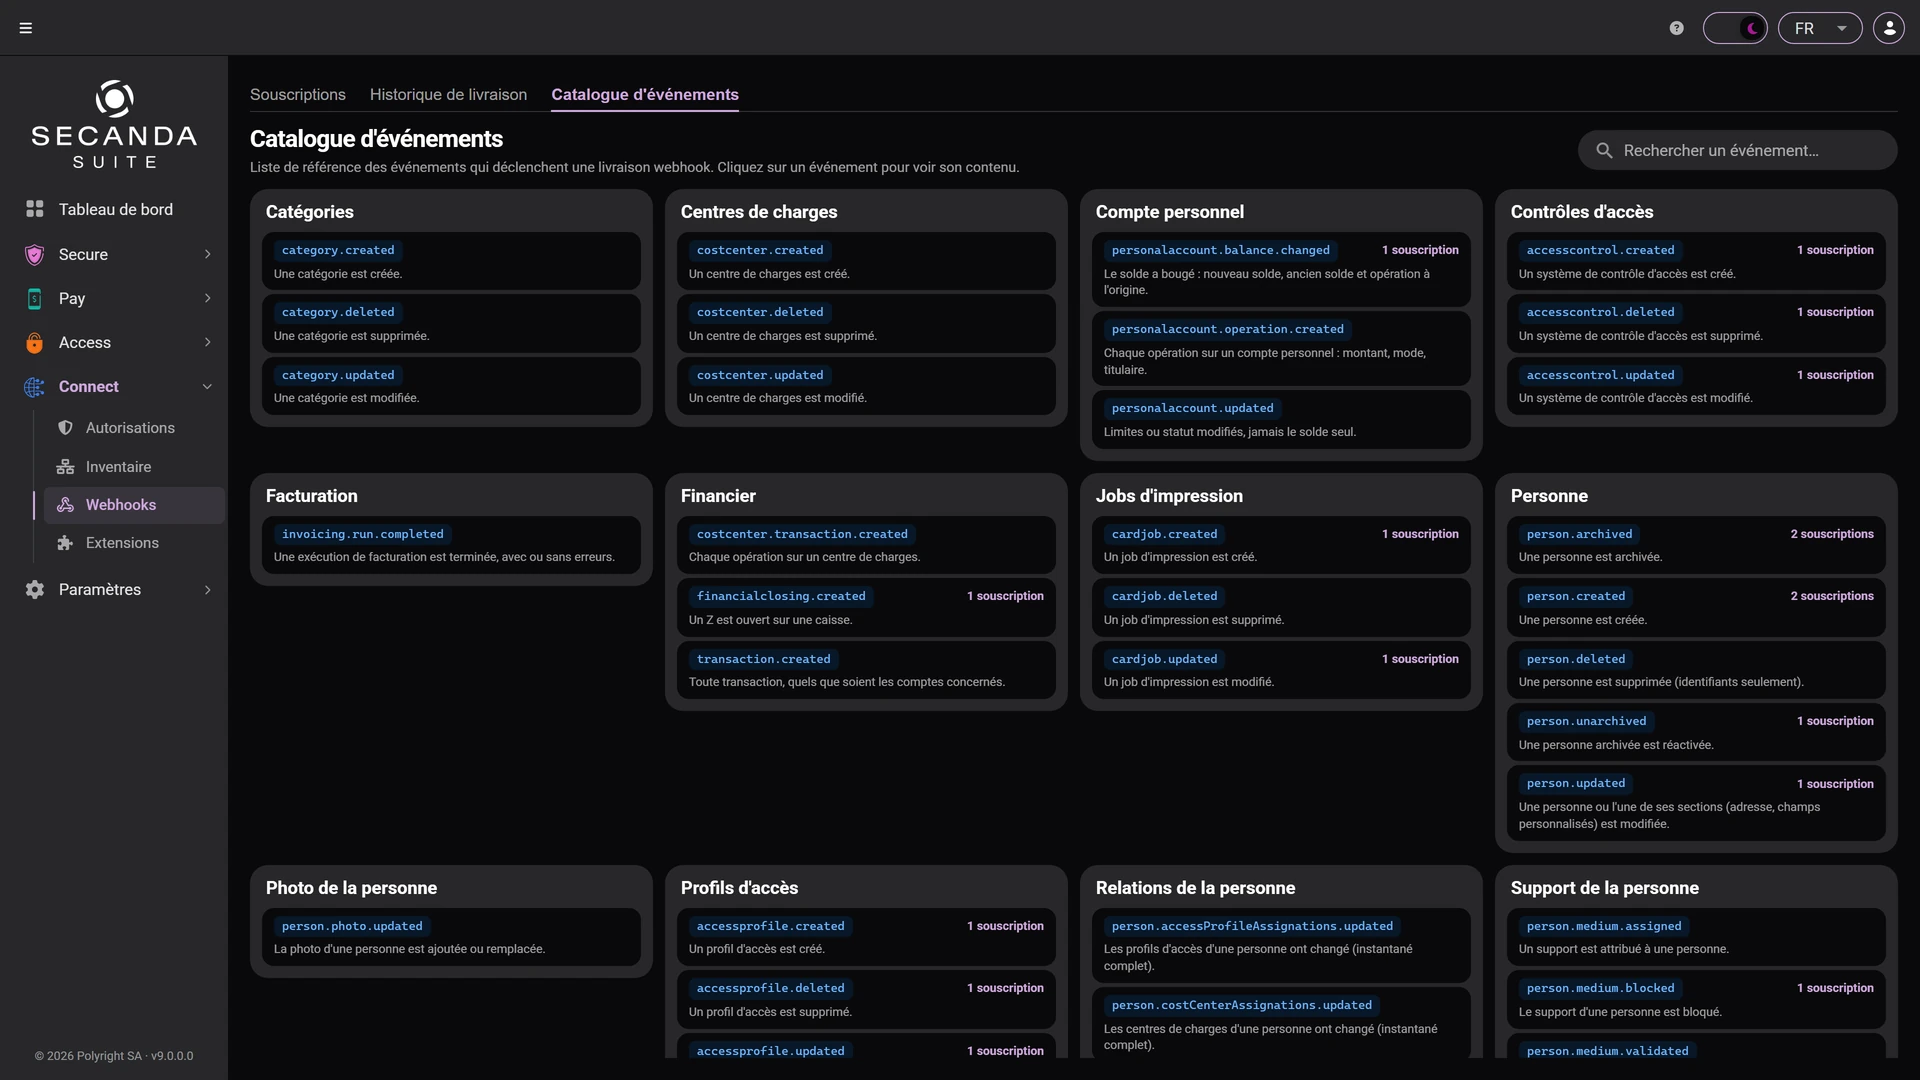Open the costcenter.deleted event
The width and height of the screenshot is (1920, 1080).
tap(866, 323)
